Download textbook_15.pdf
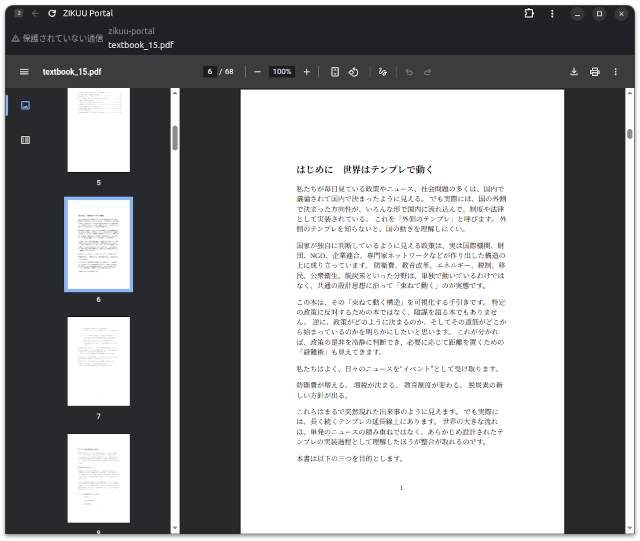This screenshot has height=541, width=640. point(574,72)
